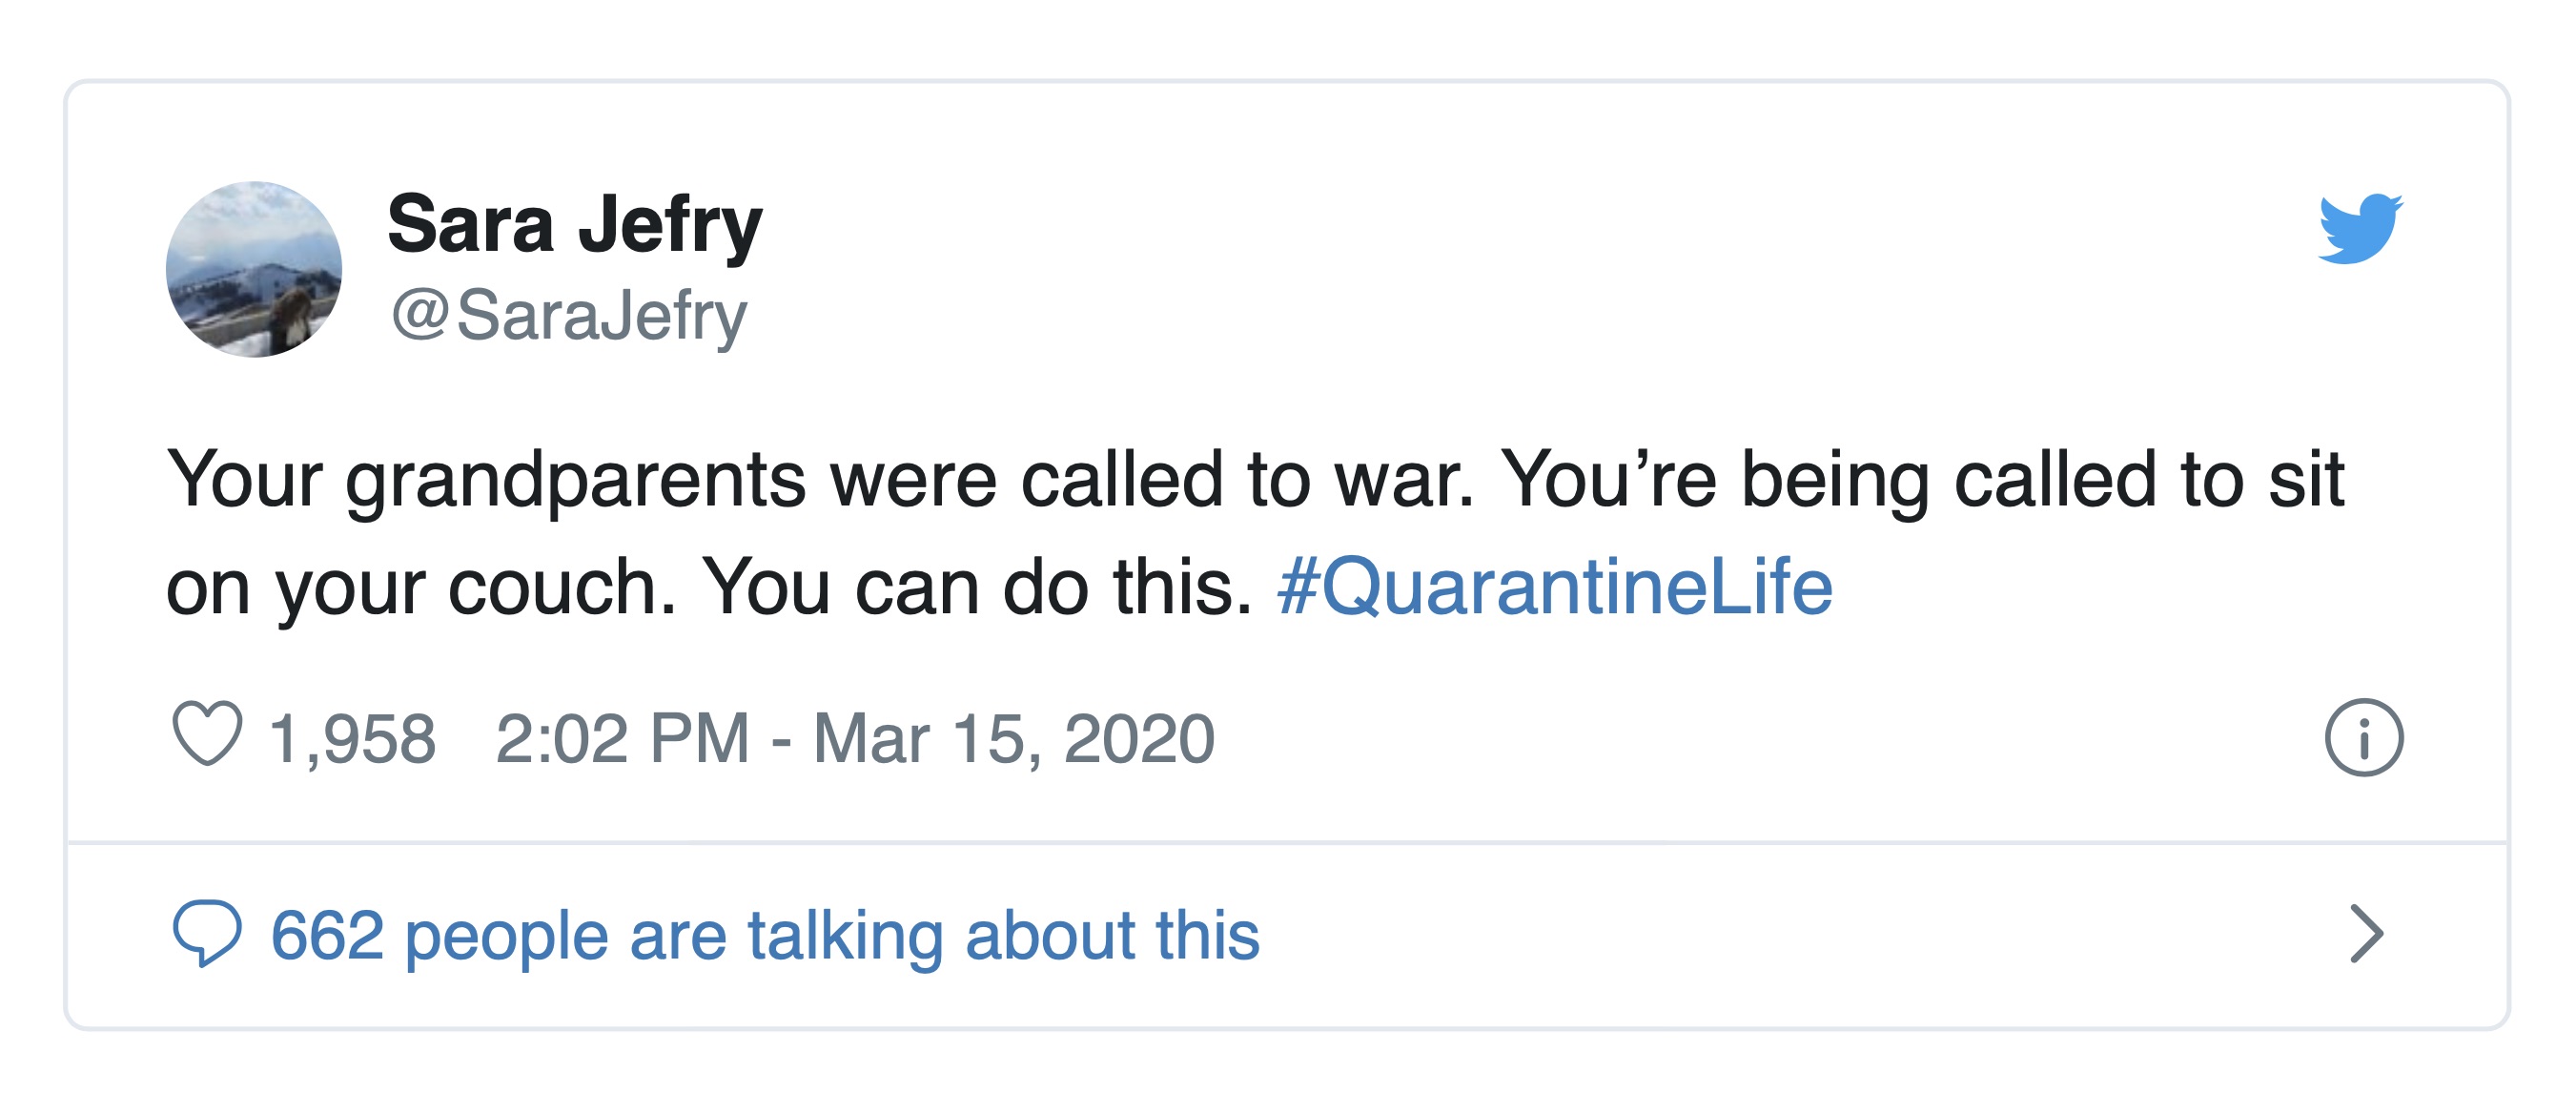Click the display name Sara Jefry

click(575, 225)
